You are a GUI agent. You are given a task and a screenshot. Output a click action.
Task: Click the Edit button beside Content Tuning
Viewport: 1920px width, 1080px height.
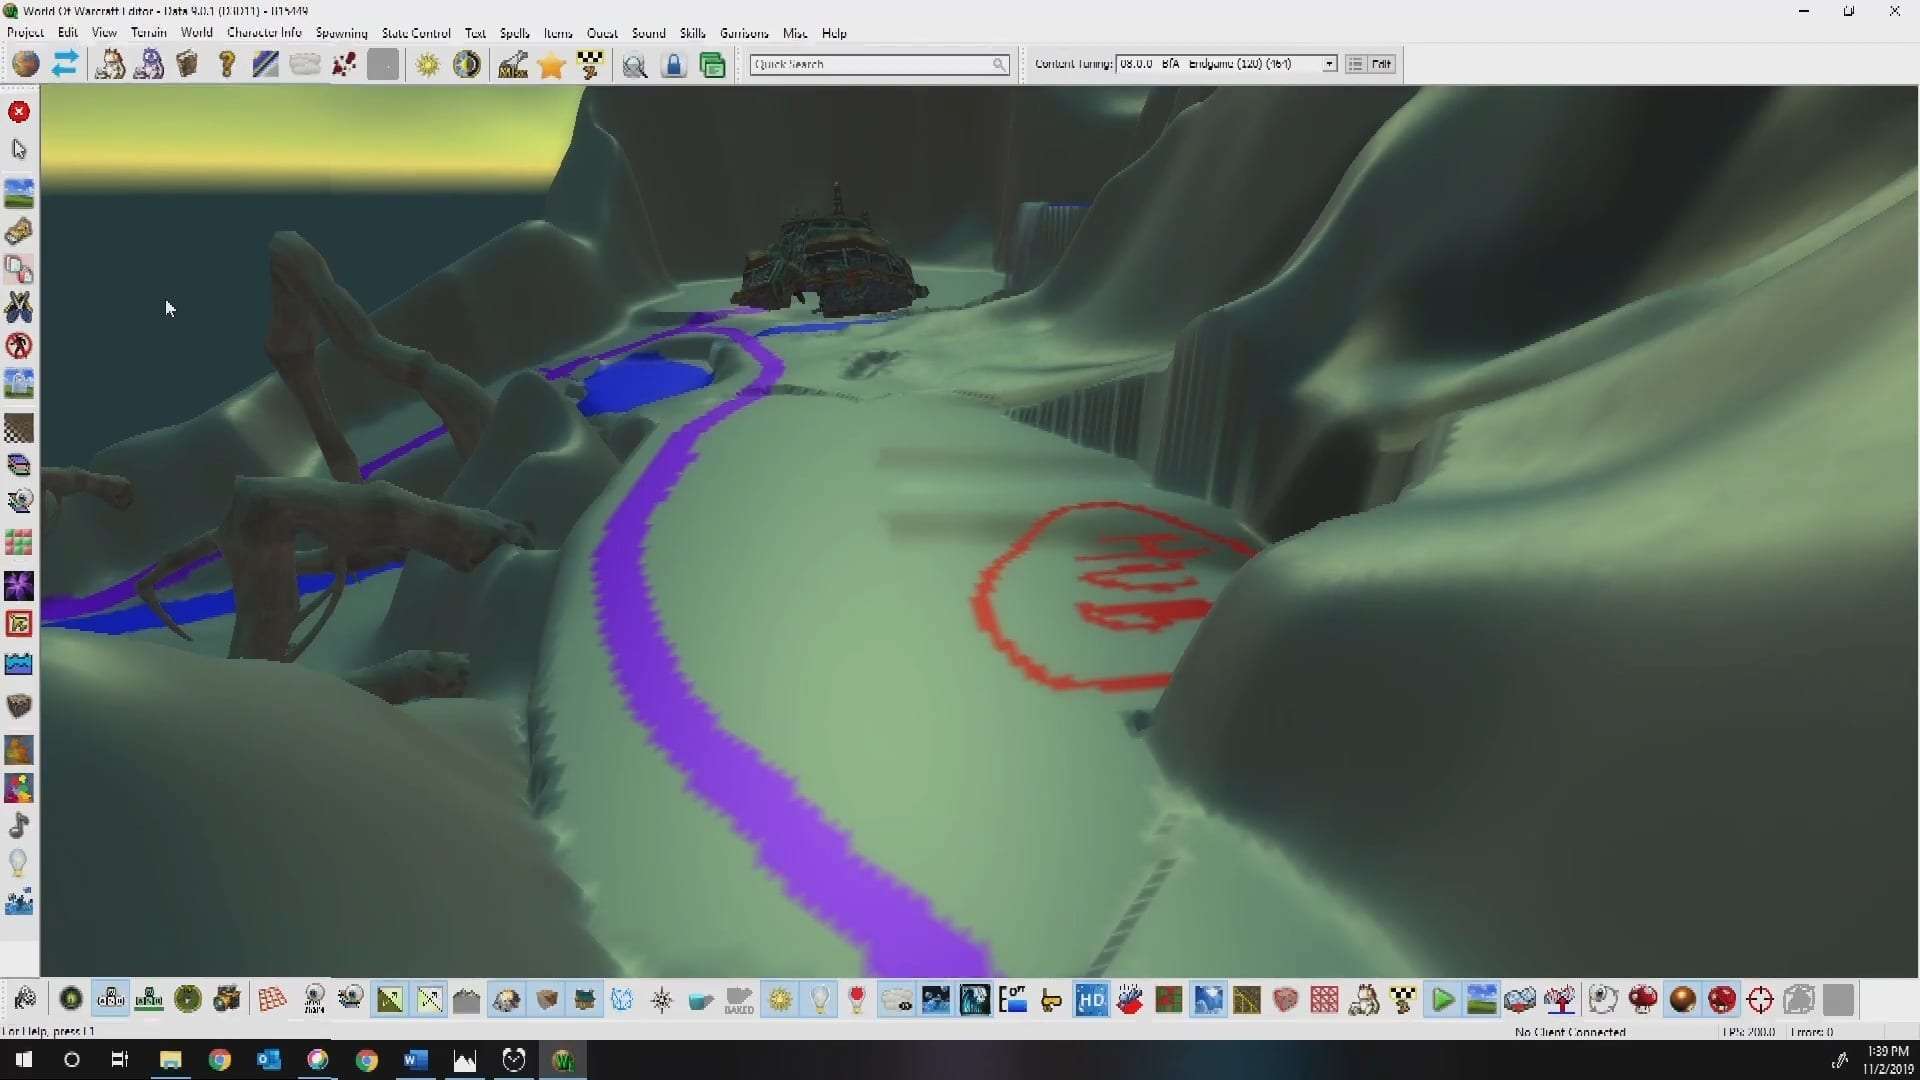tap(1381, 64)
